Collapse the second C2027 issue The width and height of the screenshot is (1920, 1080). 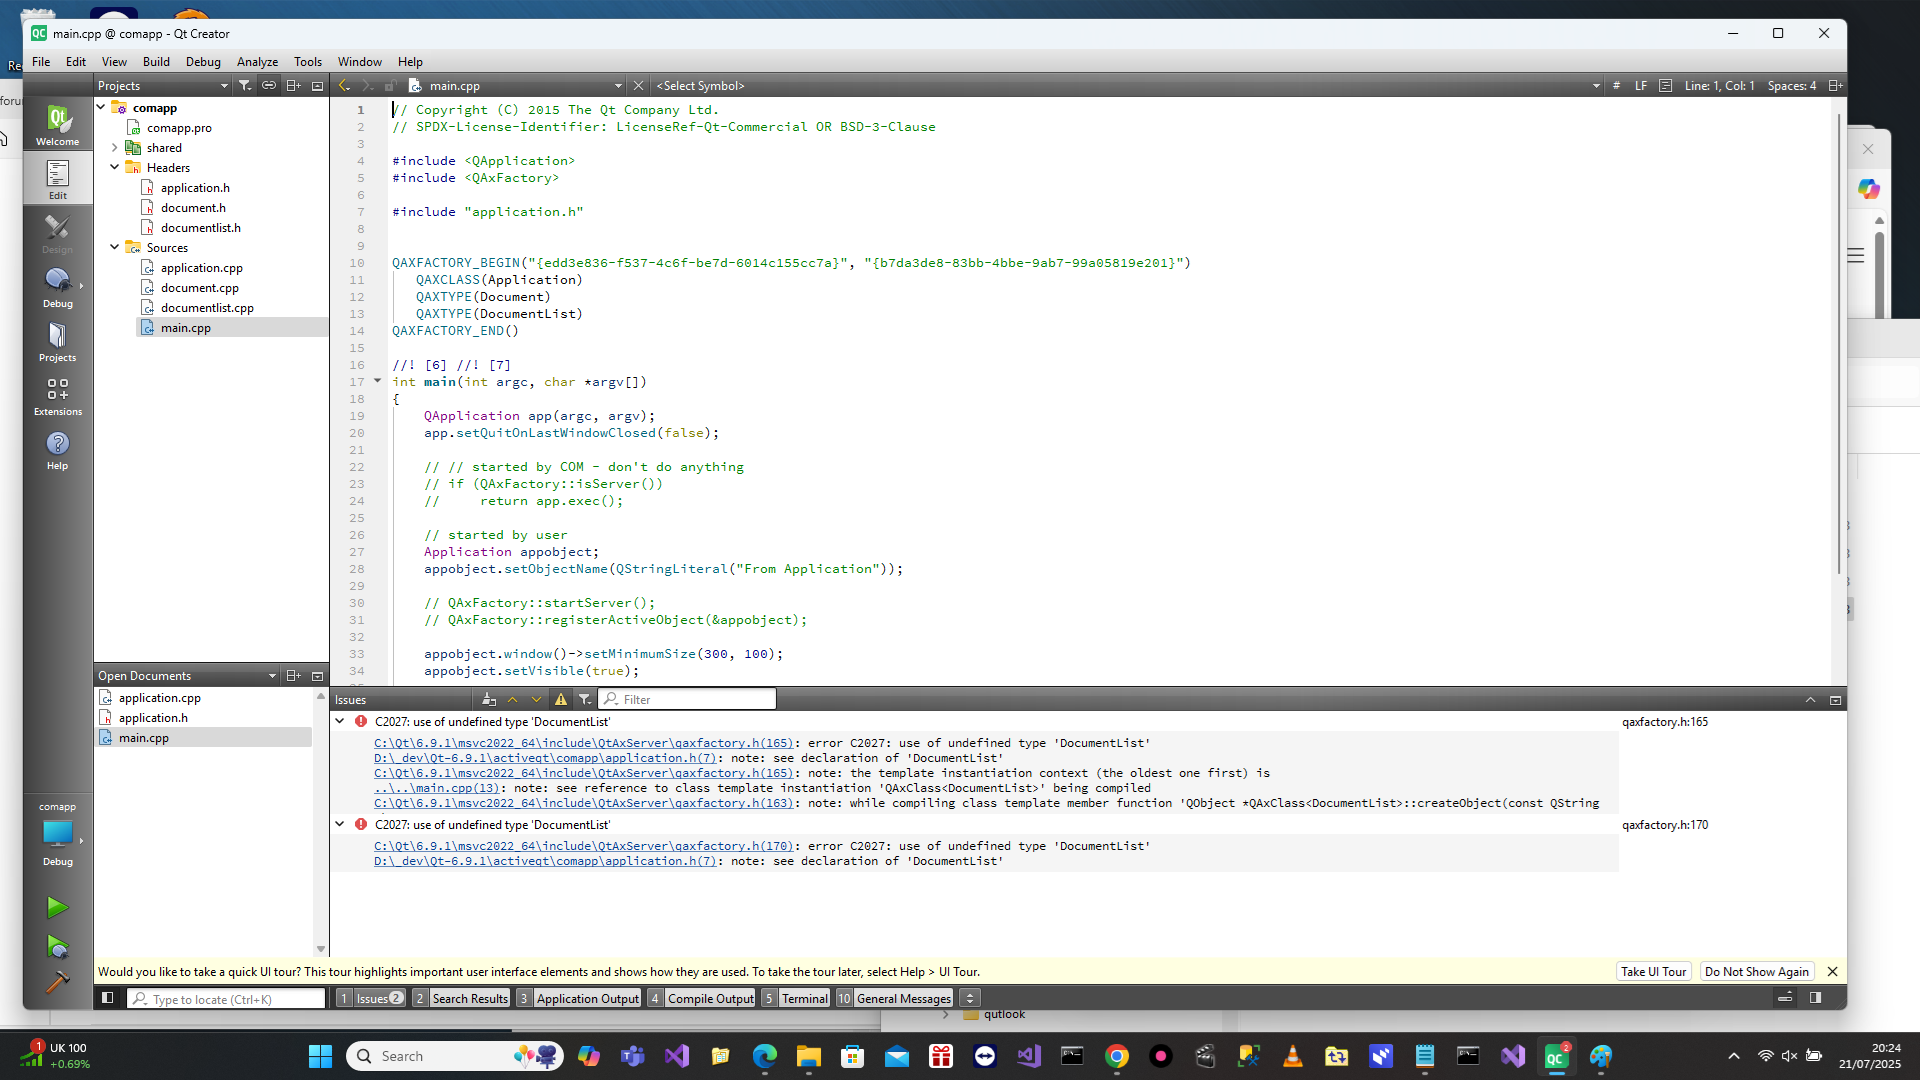[x=340, y=824]
